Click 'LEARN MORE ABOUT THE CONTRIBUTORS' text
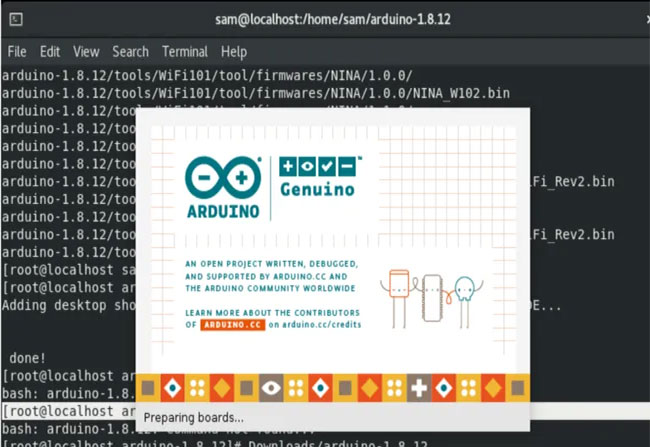The width and height of the screenshot is (650, 447). coord(272,313)
